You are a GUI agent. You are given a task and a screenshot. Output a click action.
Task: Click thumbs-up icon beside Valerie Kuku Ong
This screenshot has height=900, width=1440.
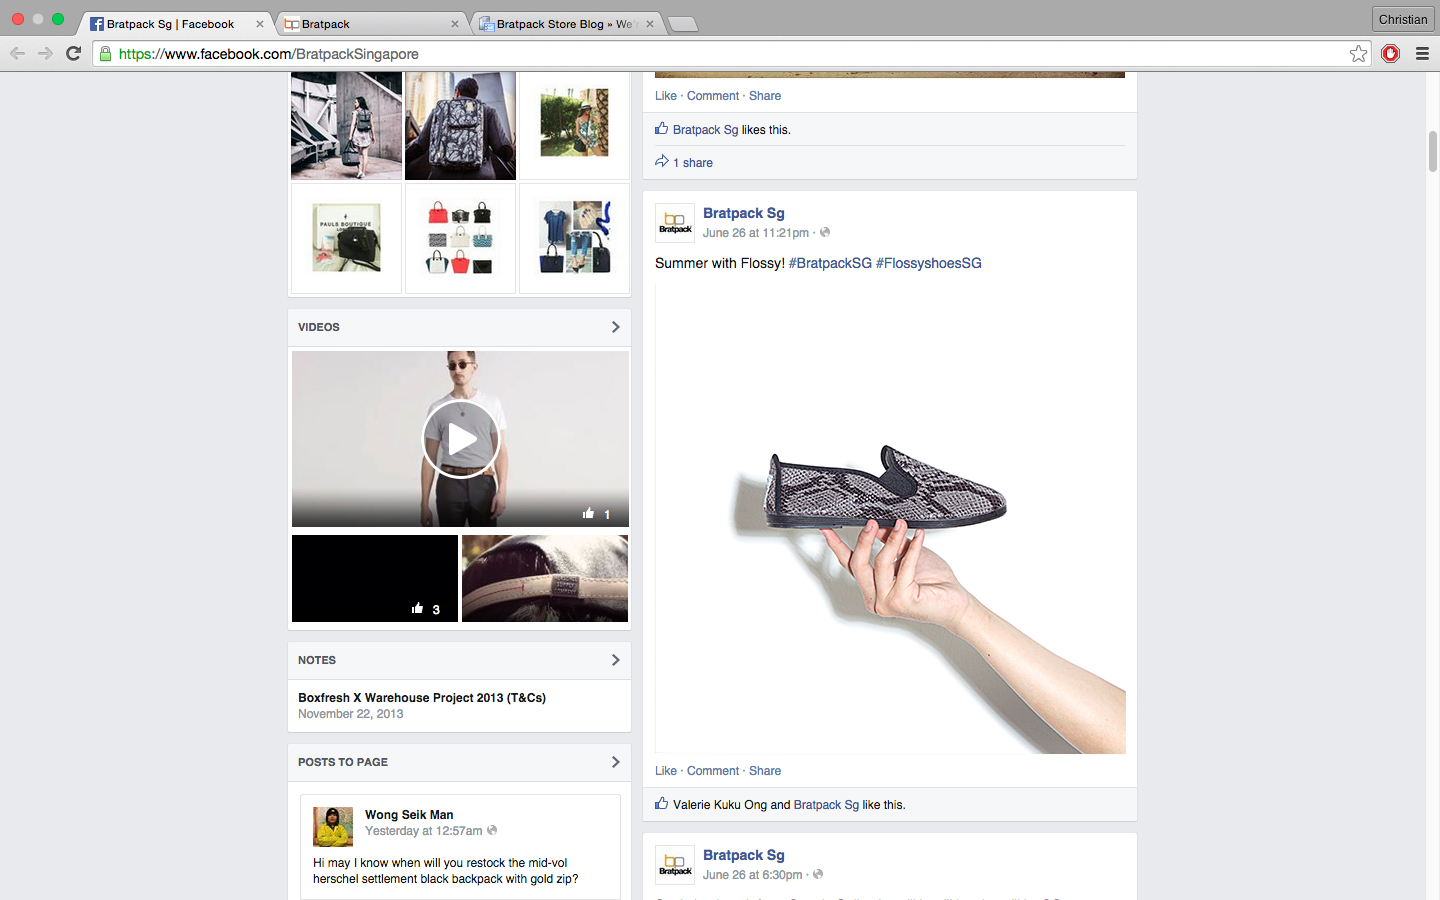click(x=661, y=803)
